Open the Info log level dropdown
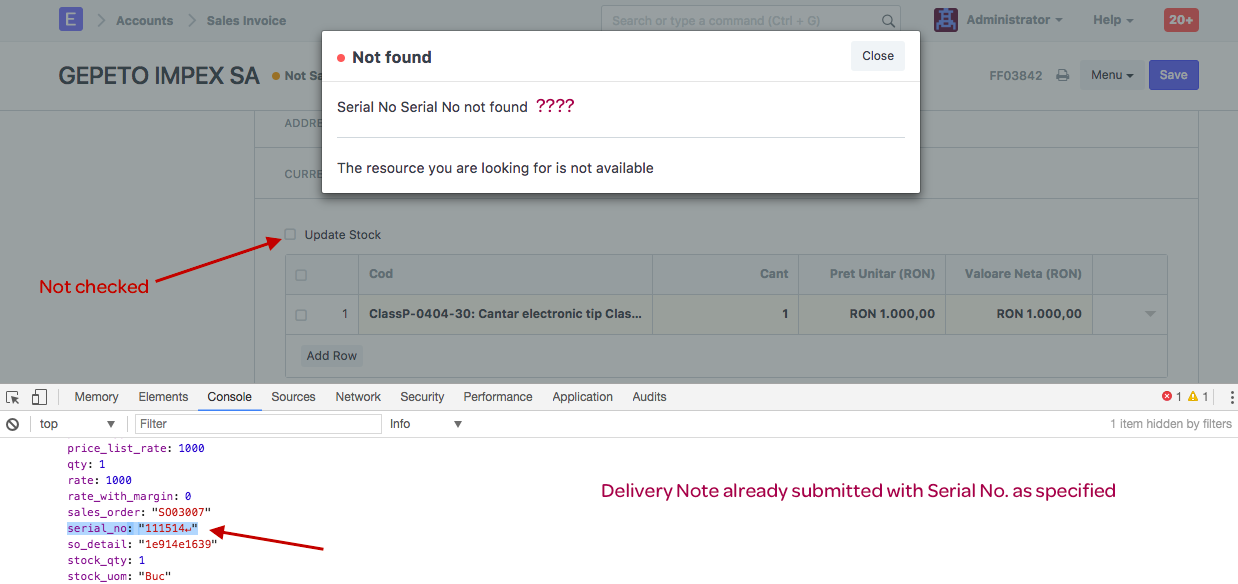Viewport: 1238px width, 584px height. coord(426,424)
